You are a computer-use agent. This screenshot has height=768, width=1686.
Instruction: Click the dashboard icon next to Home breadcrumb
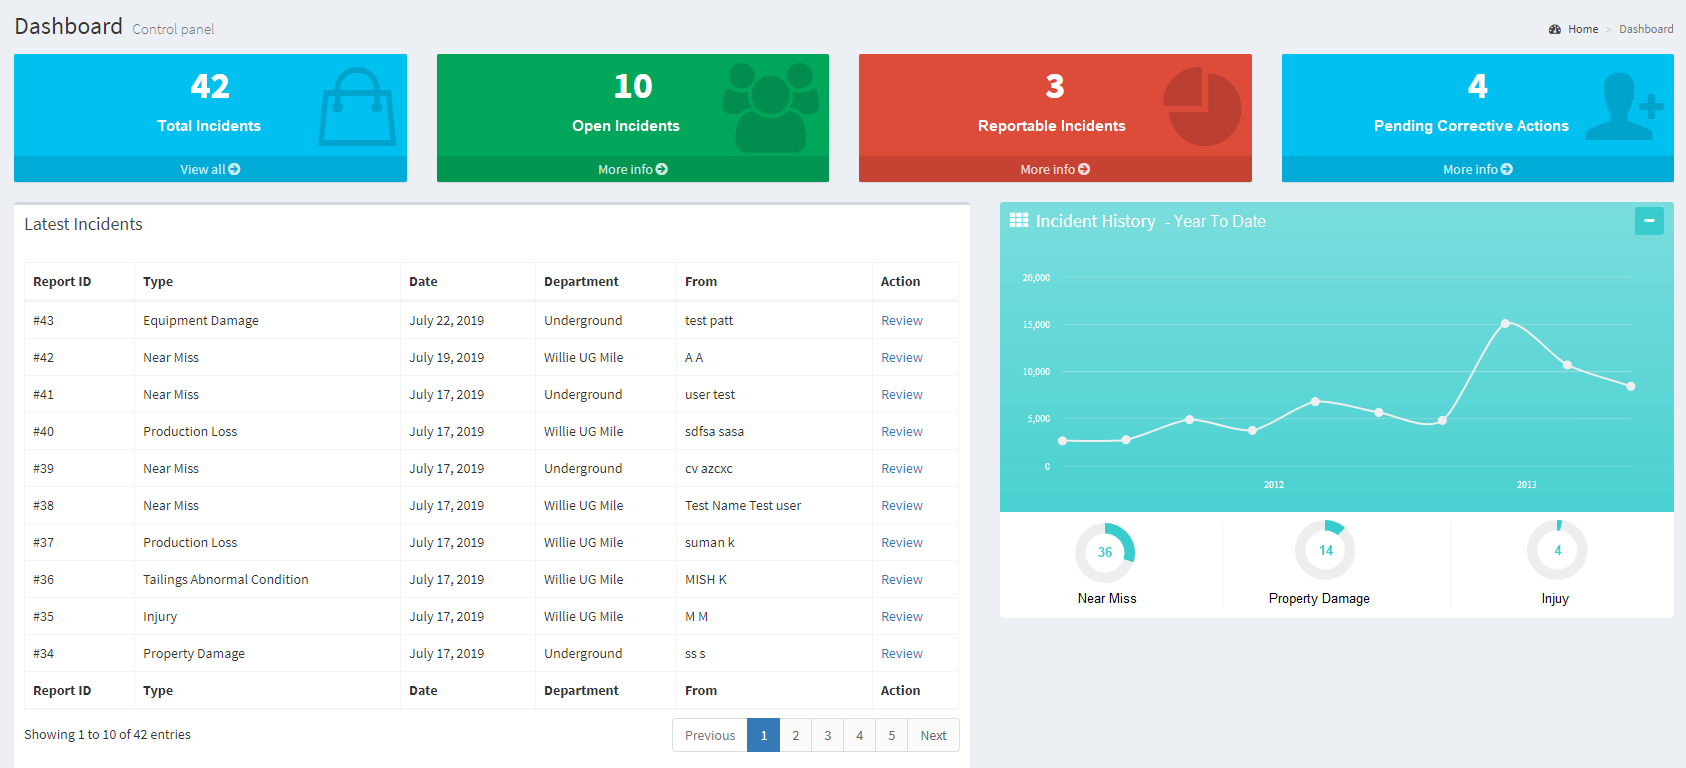(1554, 29)
